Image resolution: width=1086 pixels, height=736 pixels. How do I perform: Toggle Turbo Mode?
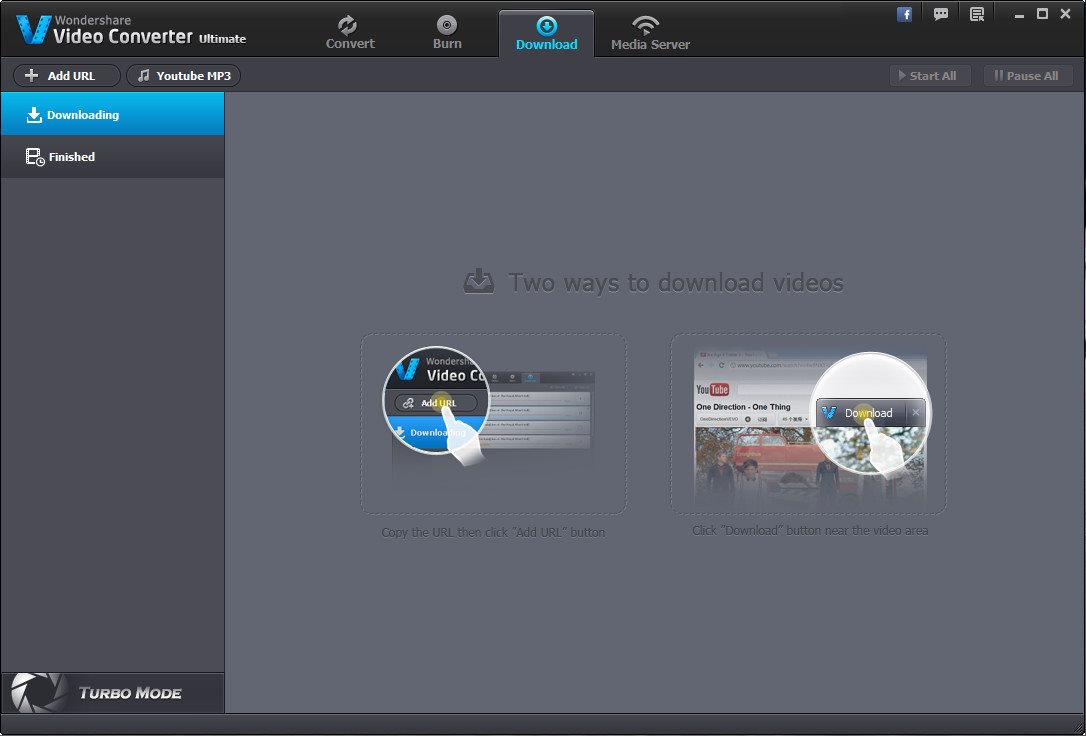point(112,692)
